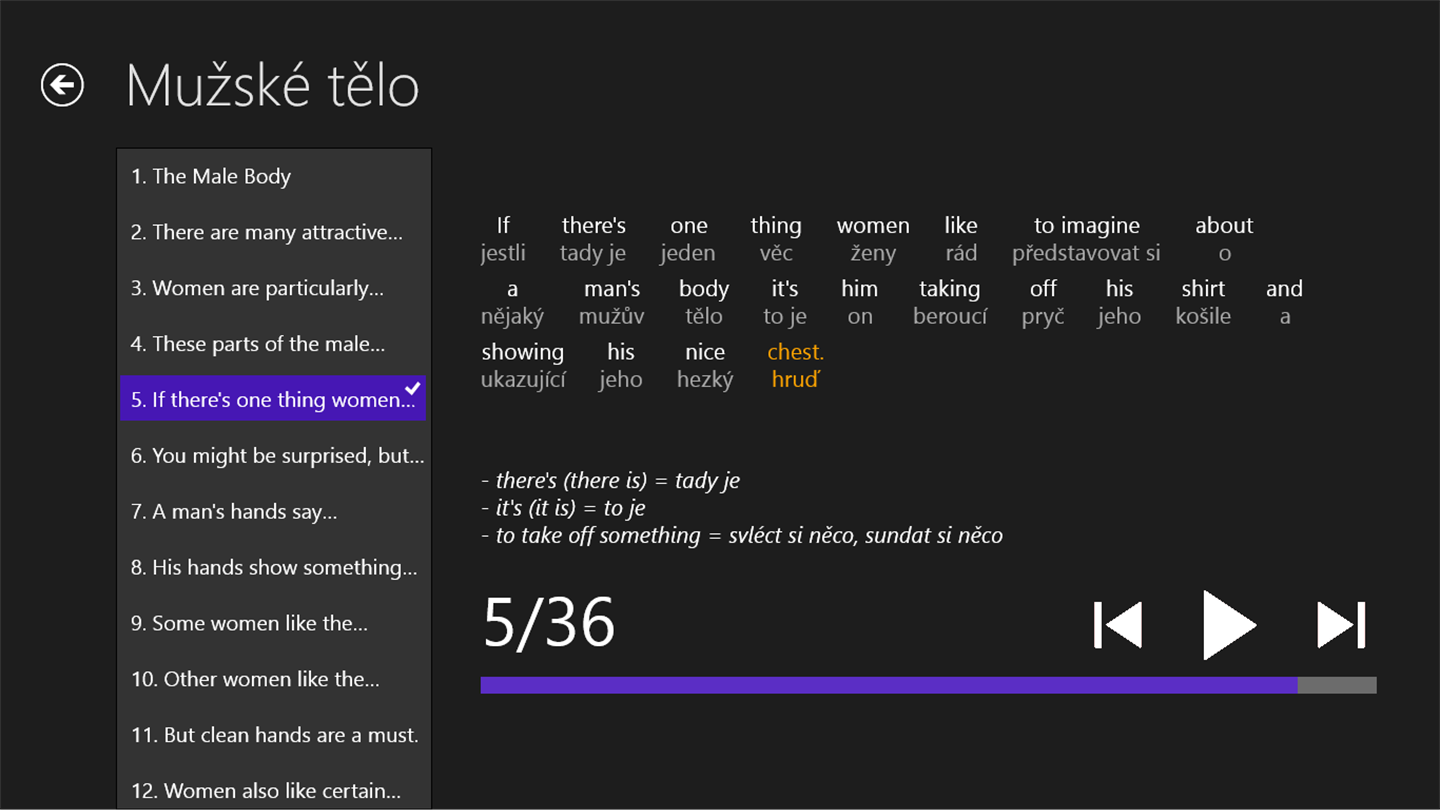Screen dimensions: 1440x810
Task: Open sentence 6 'You might be surprised, but...'
Action: click(277, 456)
